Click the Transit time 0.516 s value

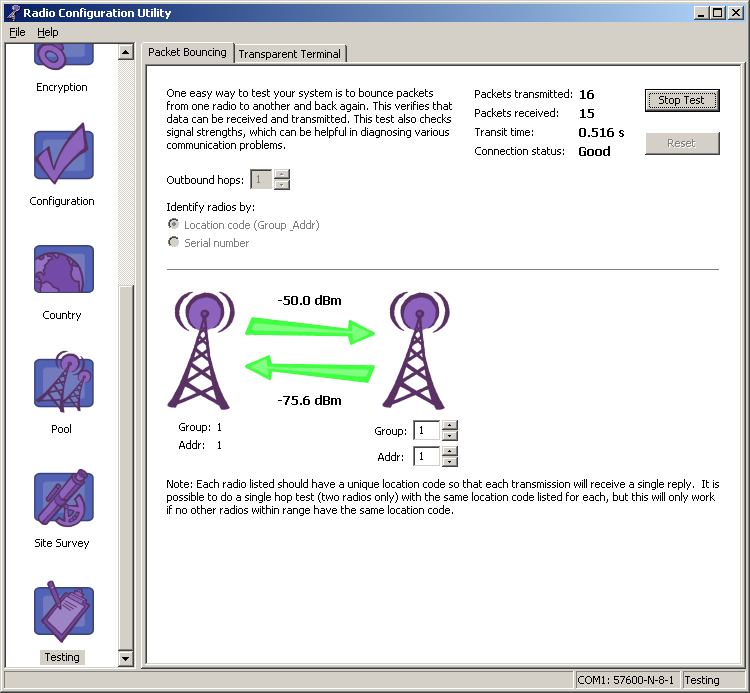pyautogui.click(x=601, y=132)
